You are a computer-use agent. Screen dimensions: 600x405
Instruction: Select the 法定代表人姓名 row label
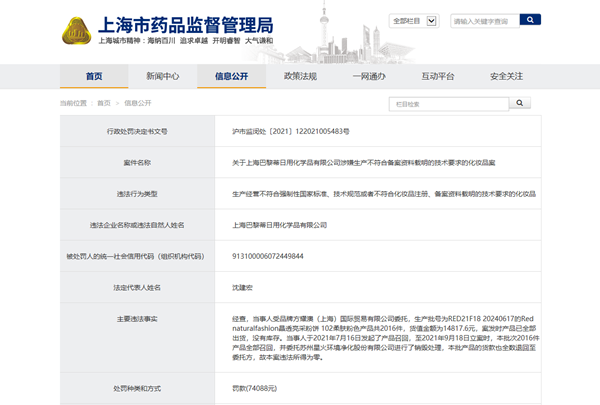(x=137, y=287)
